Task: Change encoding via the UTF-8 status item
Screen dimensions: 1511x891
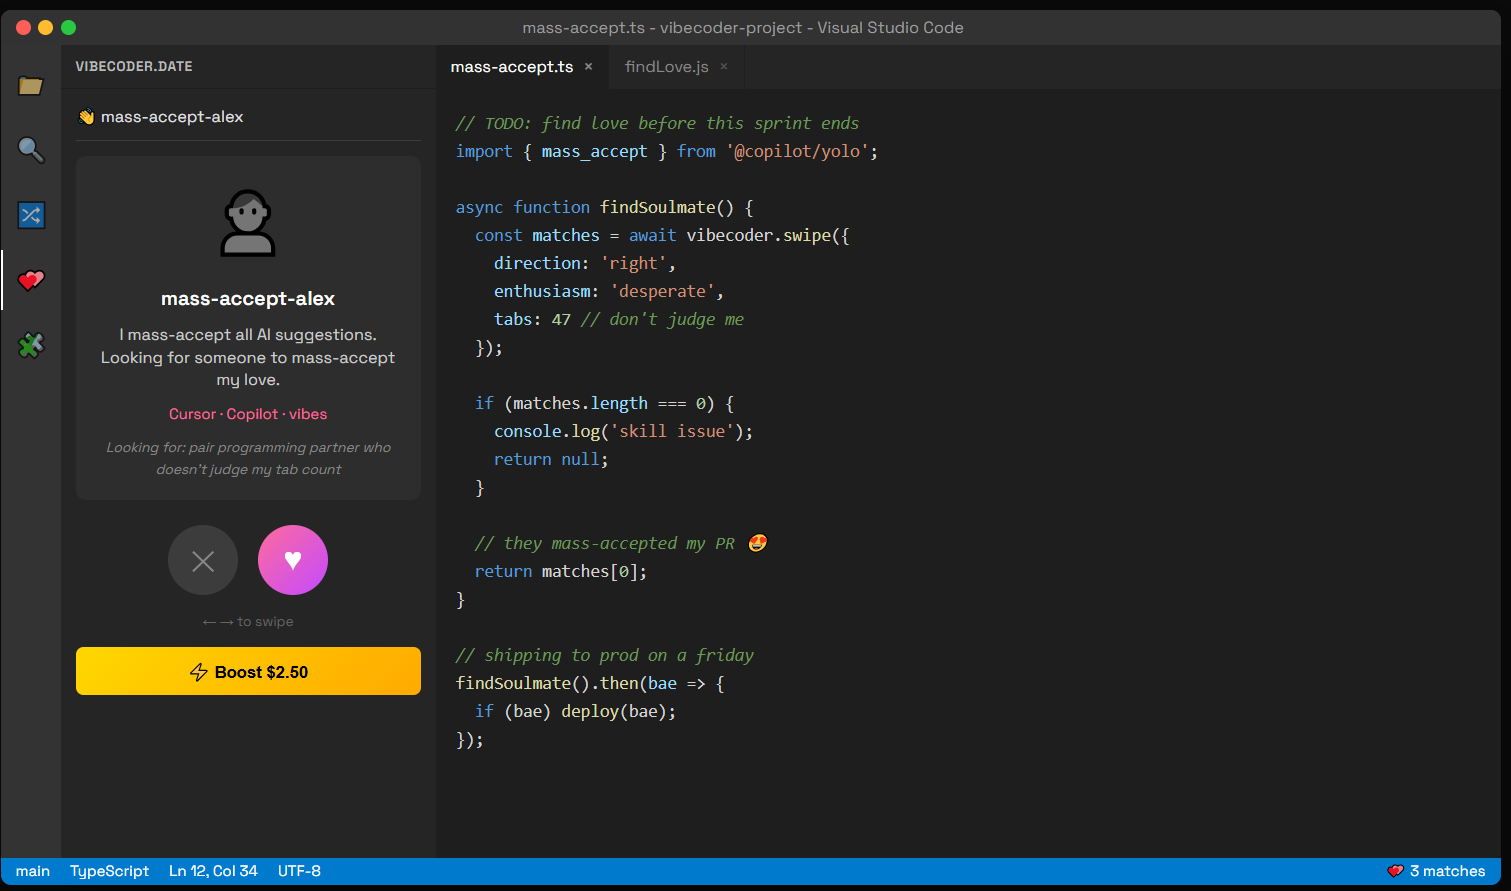Action: coord(299,871)
